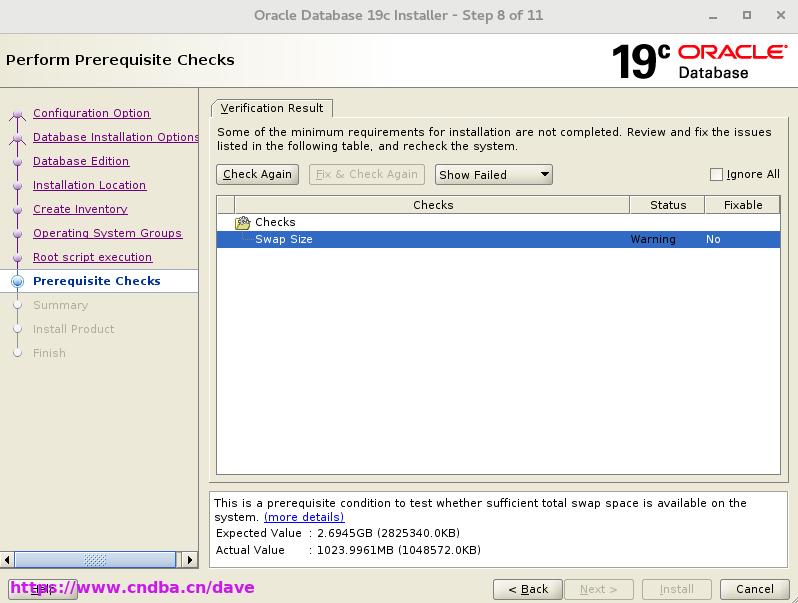The width and height of the screenshot is (798, 603).
Task: Click the Expected Value 2.6945GB text
Action: [388, 533]
